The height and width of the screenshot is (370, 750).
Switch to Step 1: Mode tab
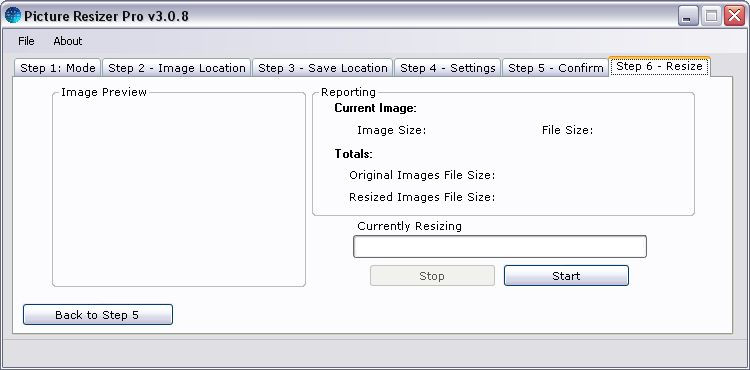(x=57, y=68)
